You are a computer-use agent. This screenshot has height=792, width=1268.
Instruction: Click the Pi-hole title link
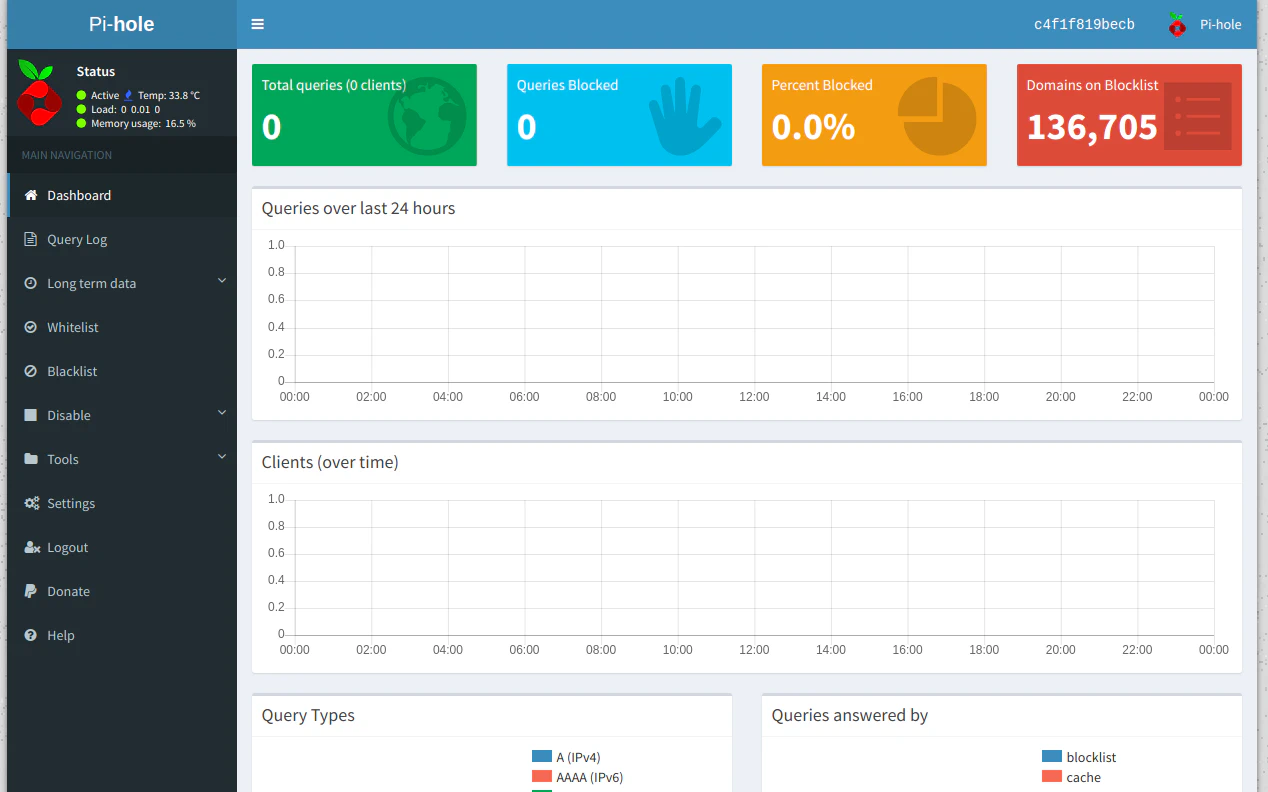(122, 24)
